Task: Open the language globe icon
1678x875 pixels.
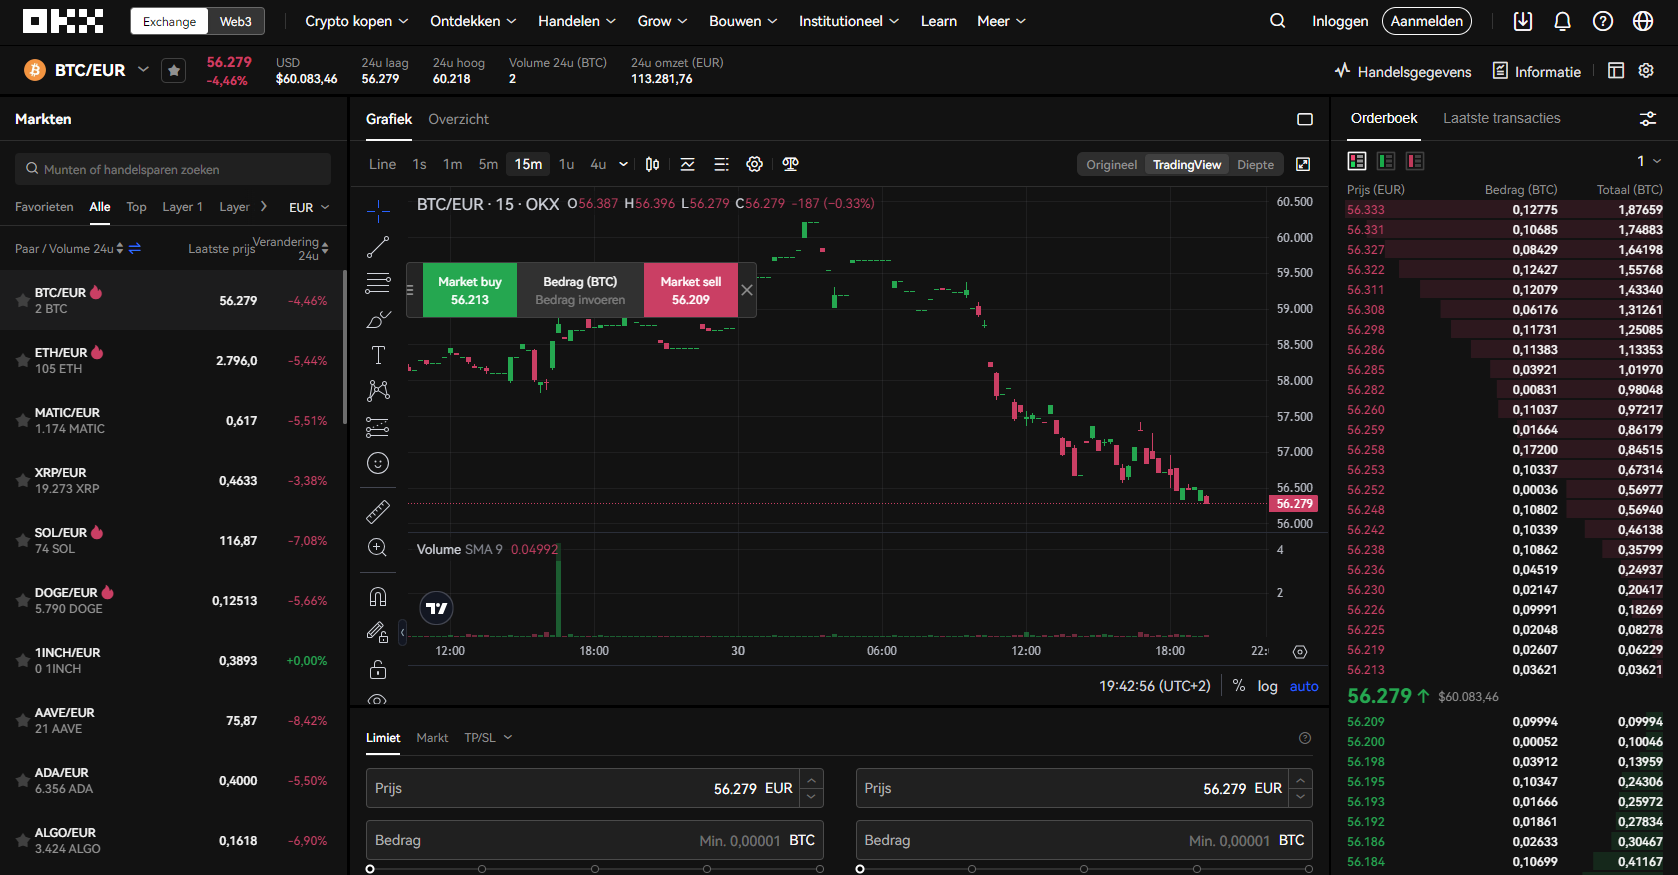Action: tap(1643, 21)
